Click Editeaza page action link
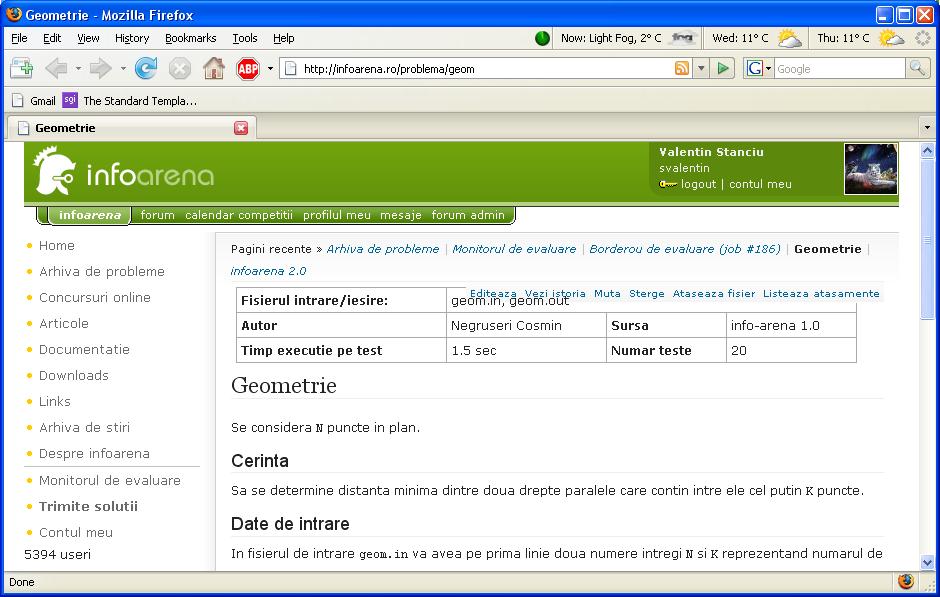This screenshot has width=940, height=597. pos(493,293)
